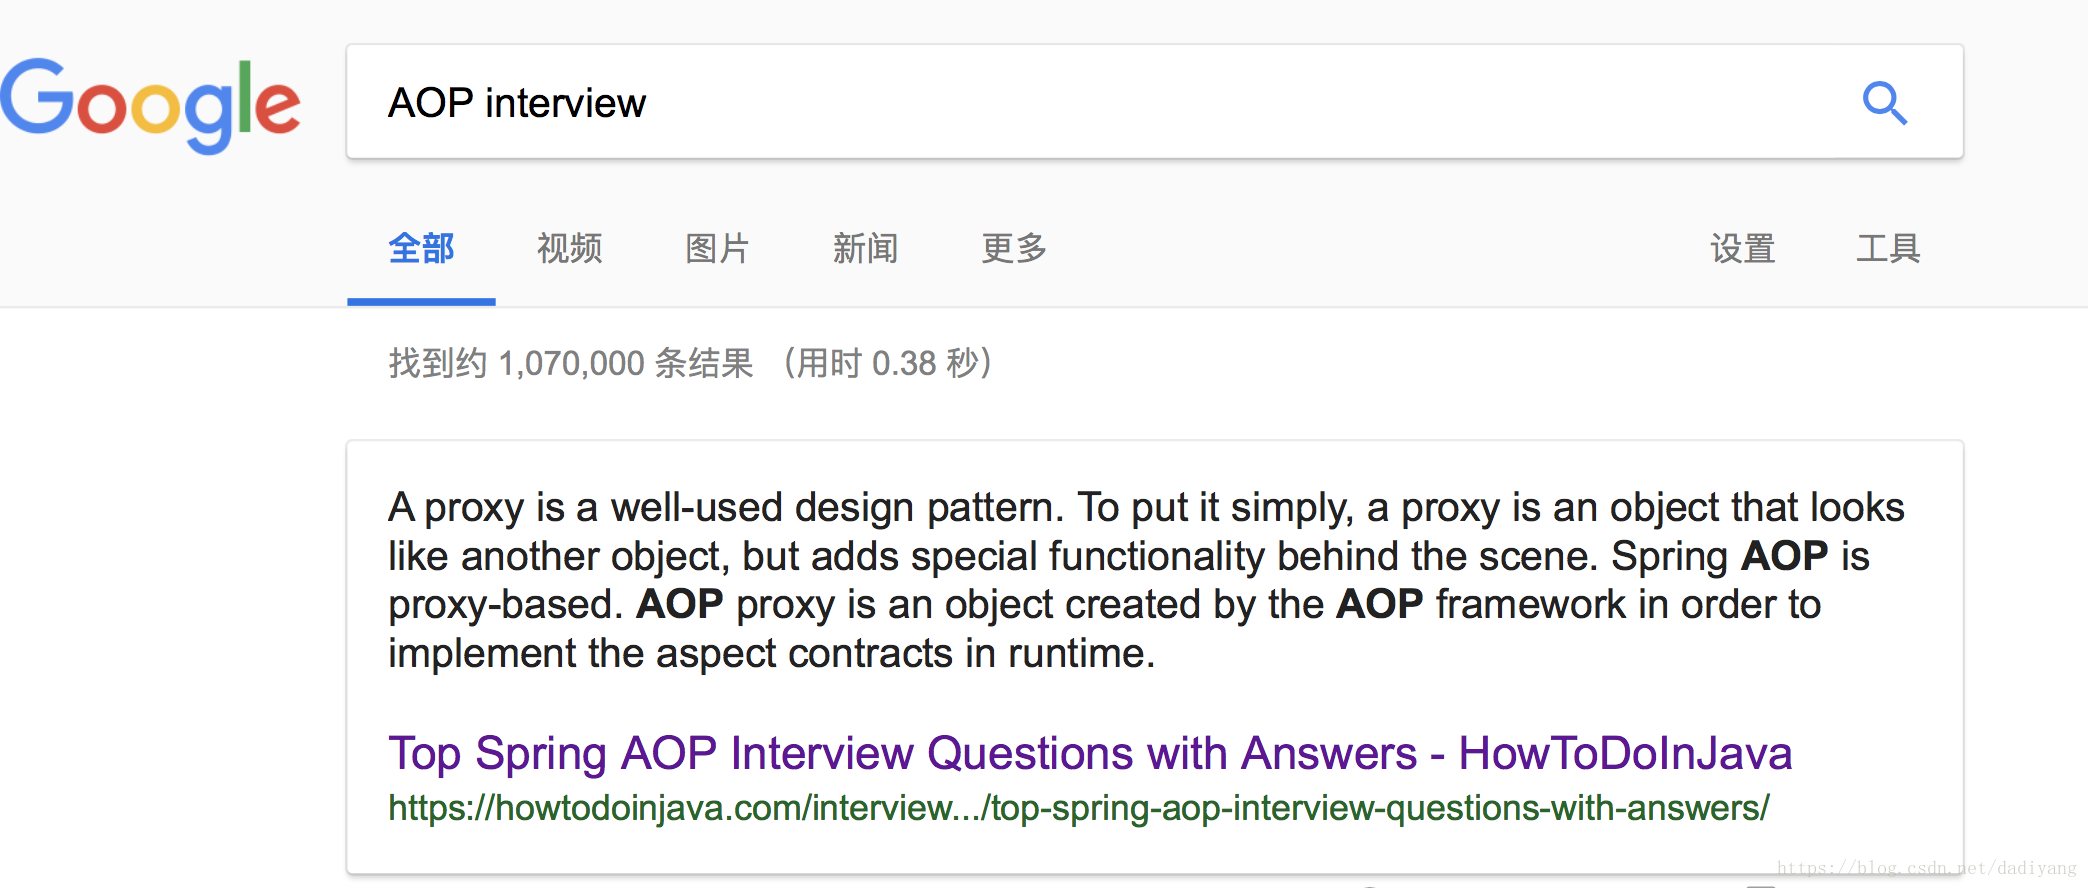Open the 设置 settings menu
Screen dimensions: 2088x888
point(1742,249)
